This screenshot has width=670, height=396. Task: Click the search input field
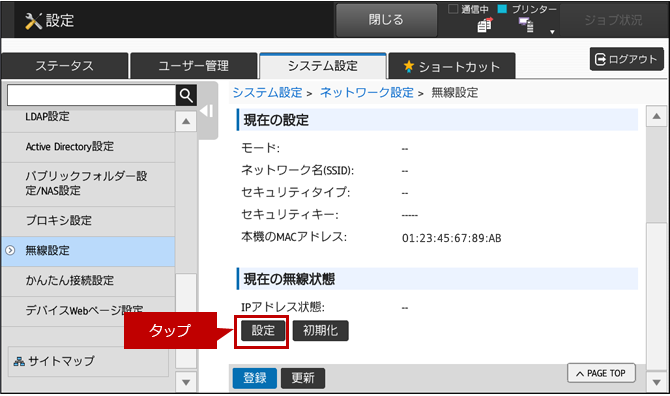point(91,95)
